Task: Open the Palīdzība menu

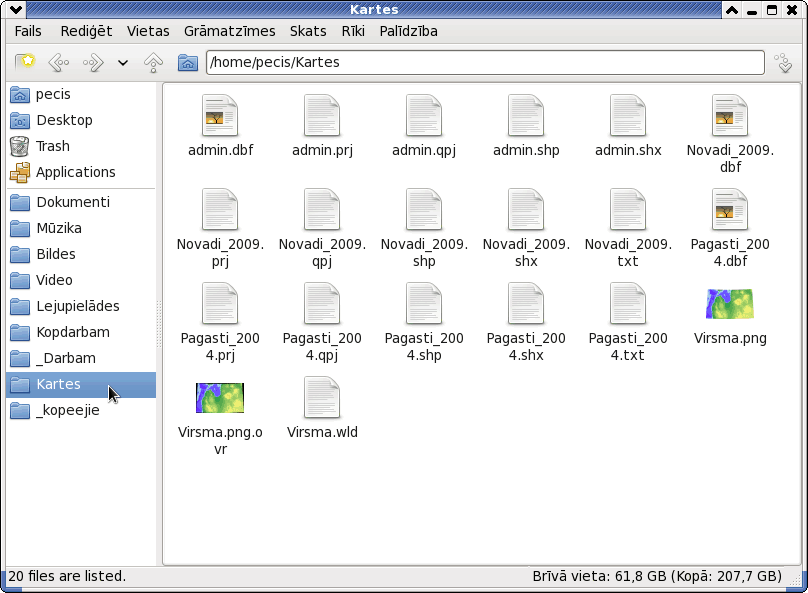Action: [x=408, y=31]
